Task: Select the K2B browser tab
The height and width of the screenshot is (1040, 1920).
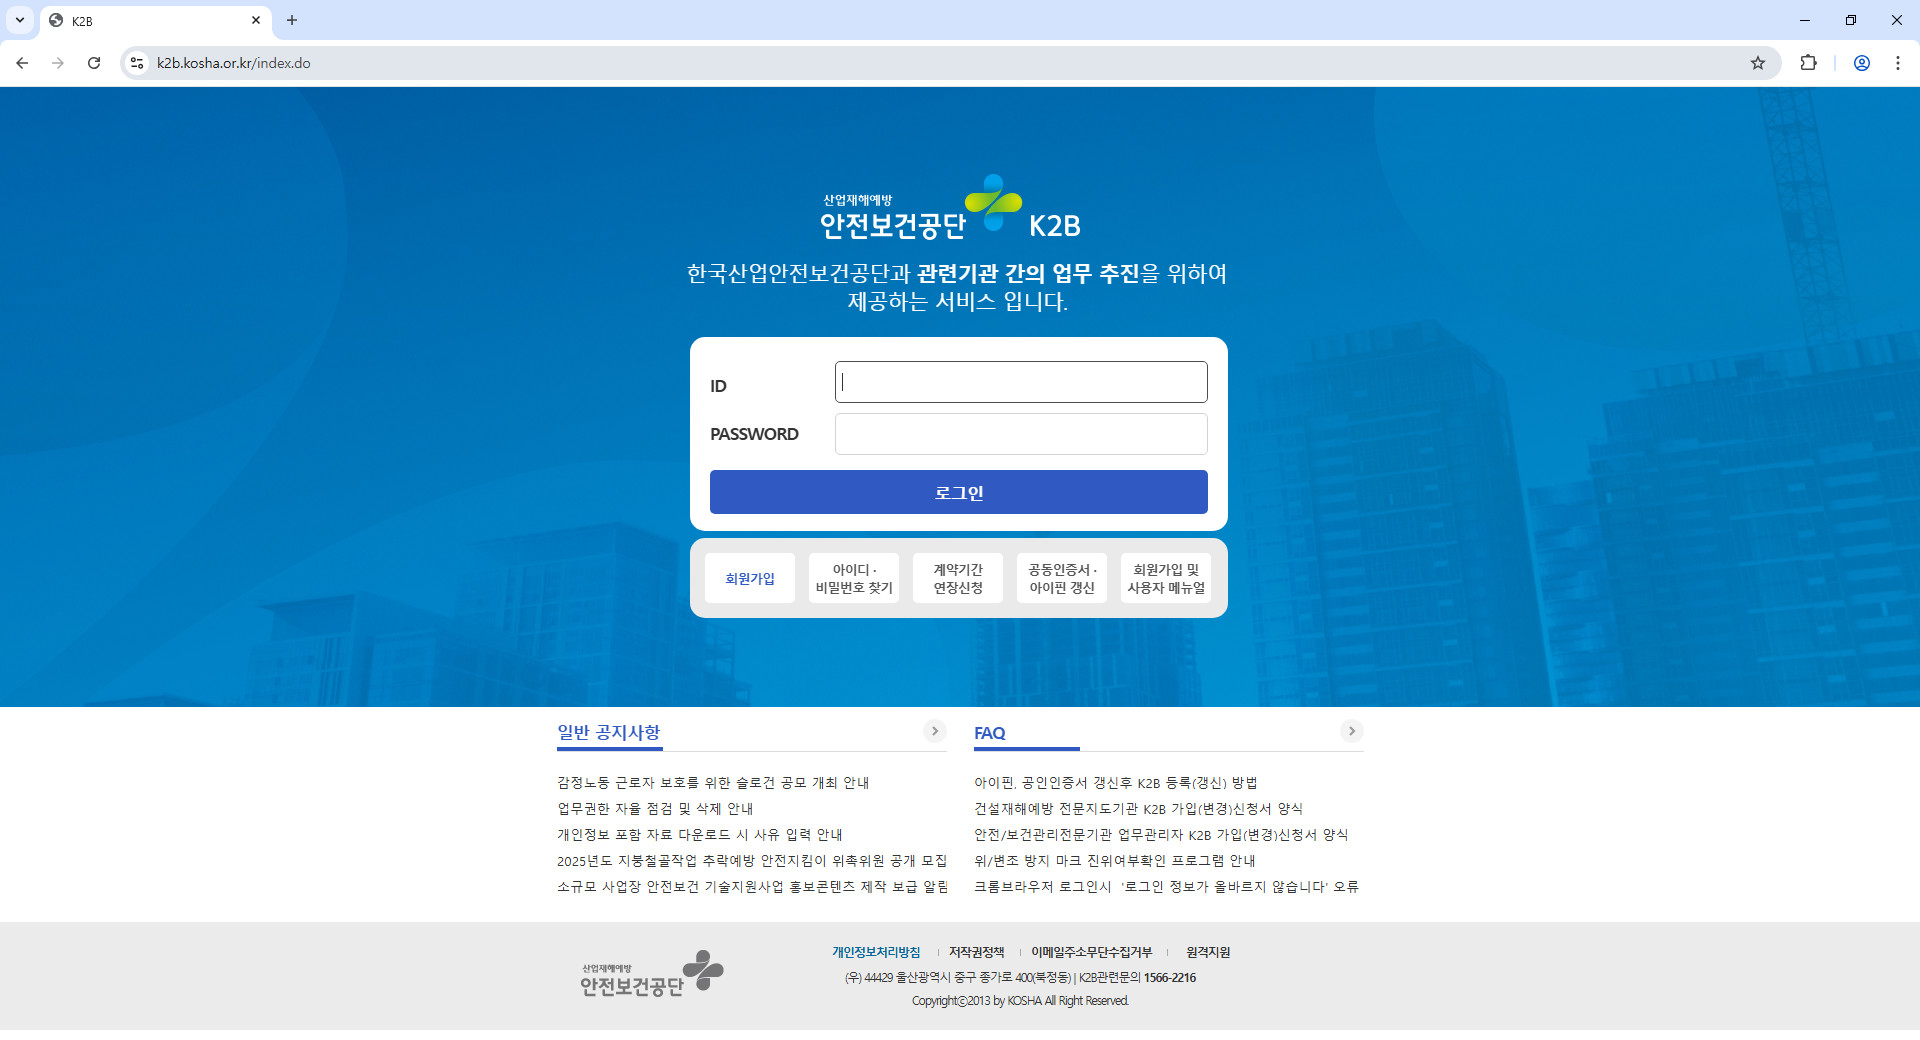Action: (155, 21)
